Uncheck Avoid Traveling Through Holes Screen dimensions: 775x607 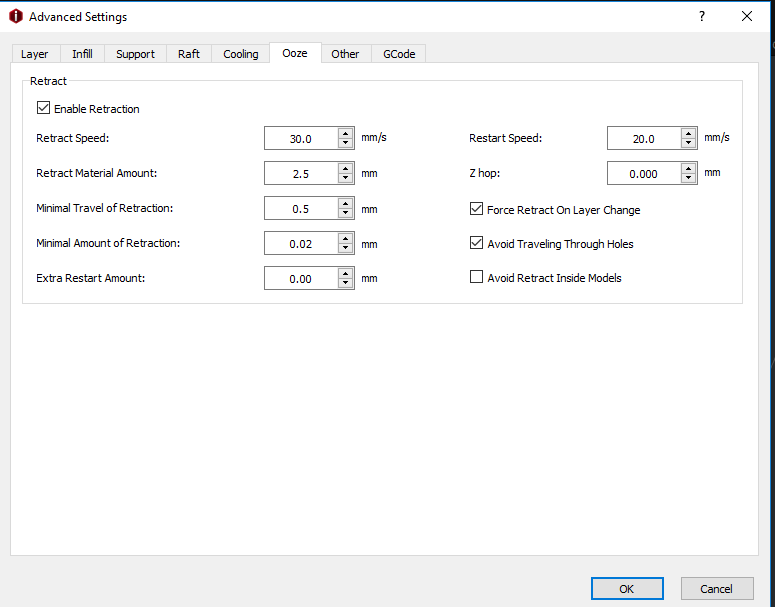[x=476, y=243]
